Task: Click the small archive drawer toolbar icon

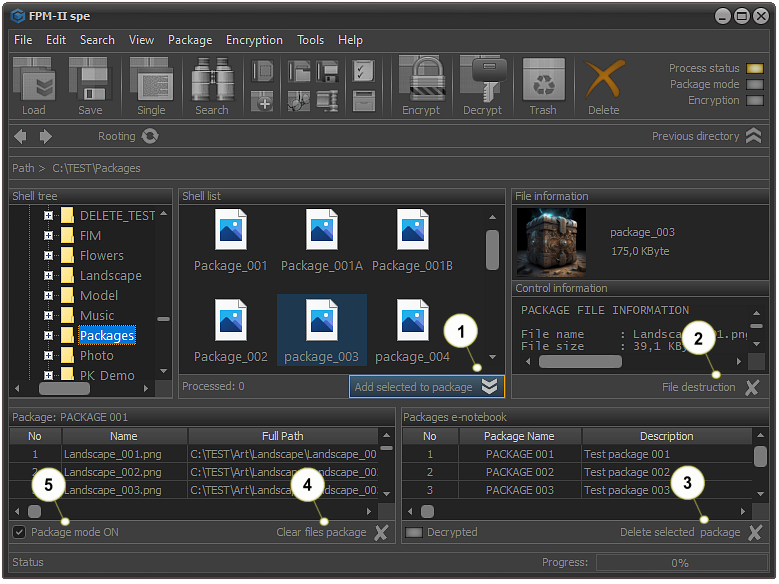Action: 364,101
